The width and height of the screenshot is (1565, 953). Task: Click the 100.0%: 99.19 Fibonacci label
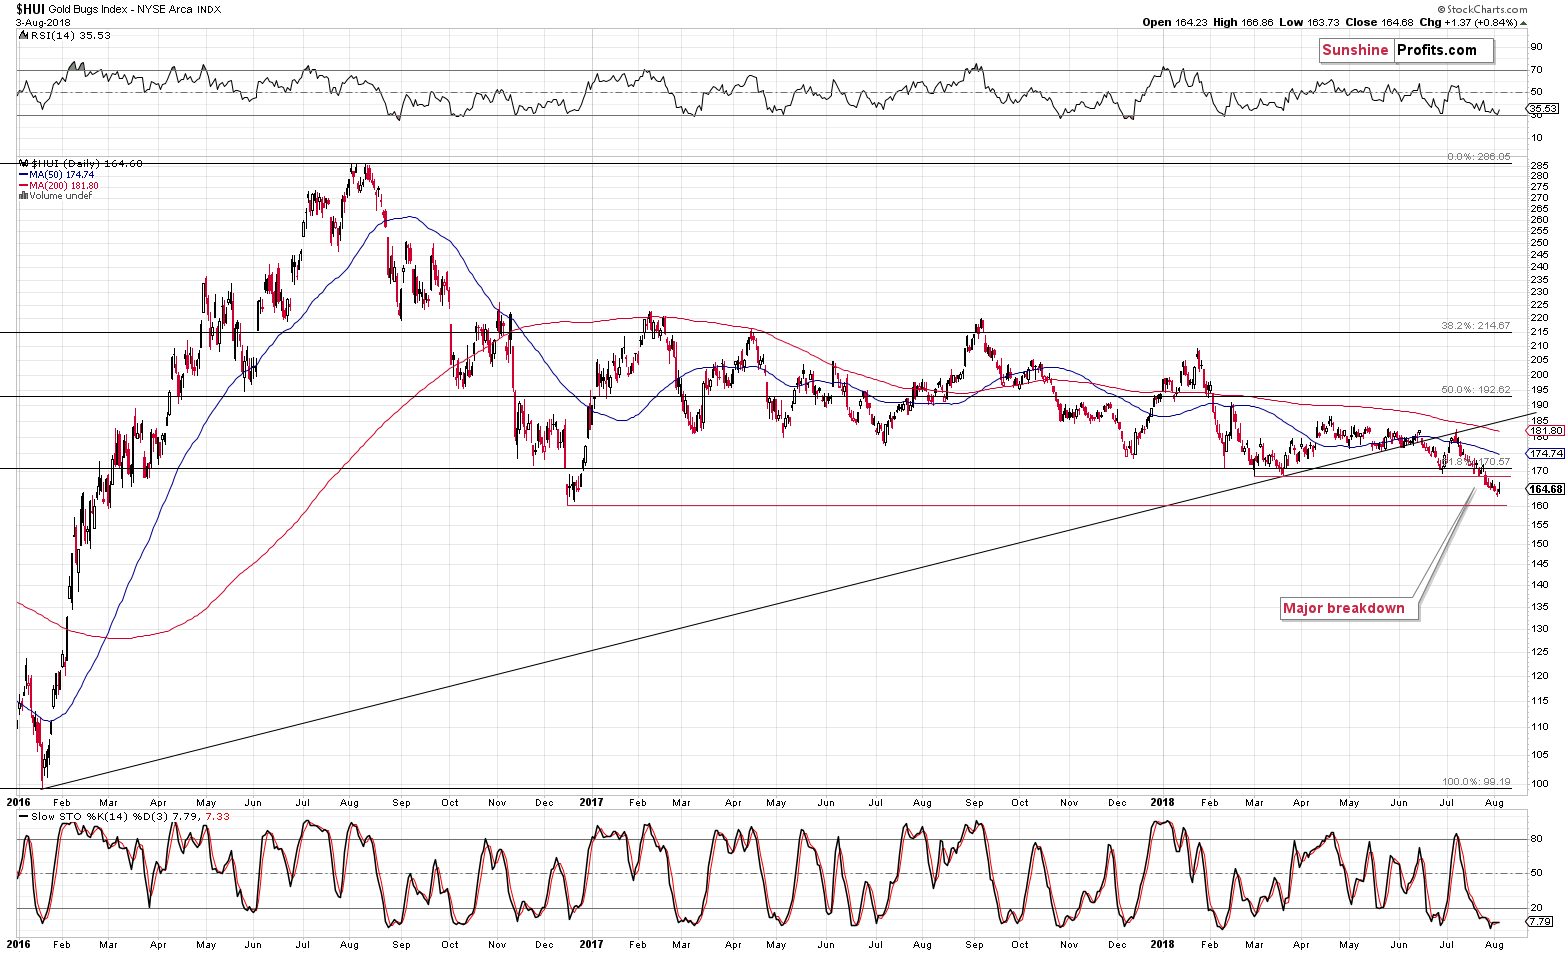pos(1476,782)
